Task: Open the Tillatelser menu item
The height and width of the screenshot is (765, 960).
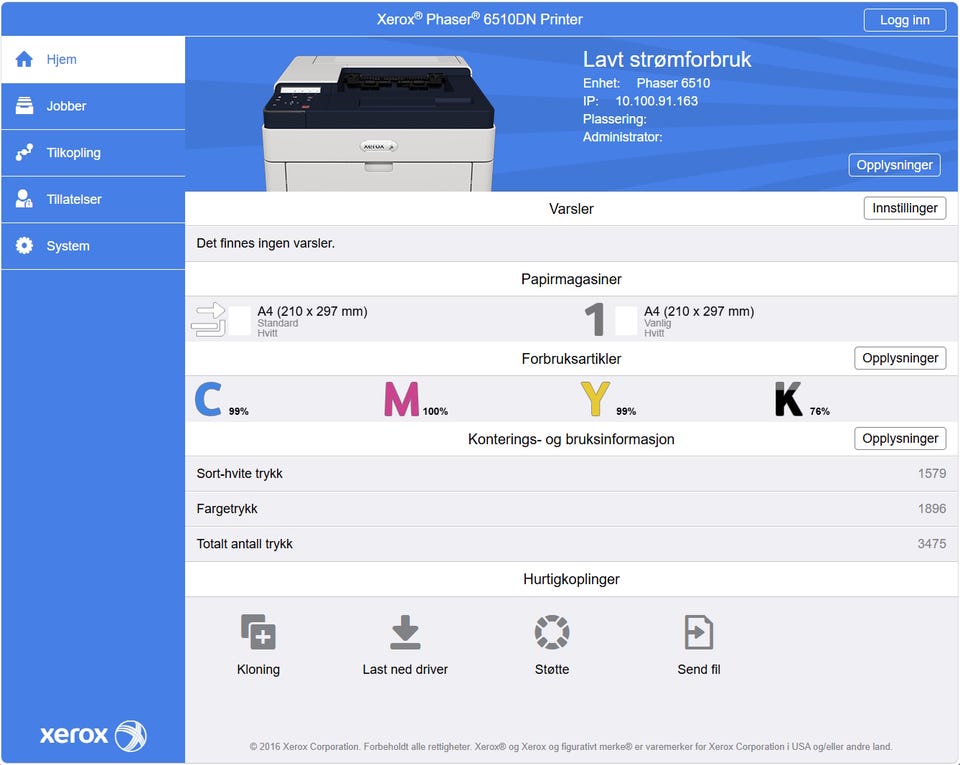Action: pyautogui.click(x=93, y=199)
